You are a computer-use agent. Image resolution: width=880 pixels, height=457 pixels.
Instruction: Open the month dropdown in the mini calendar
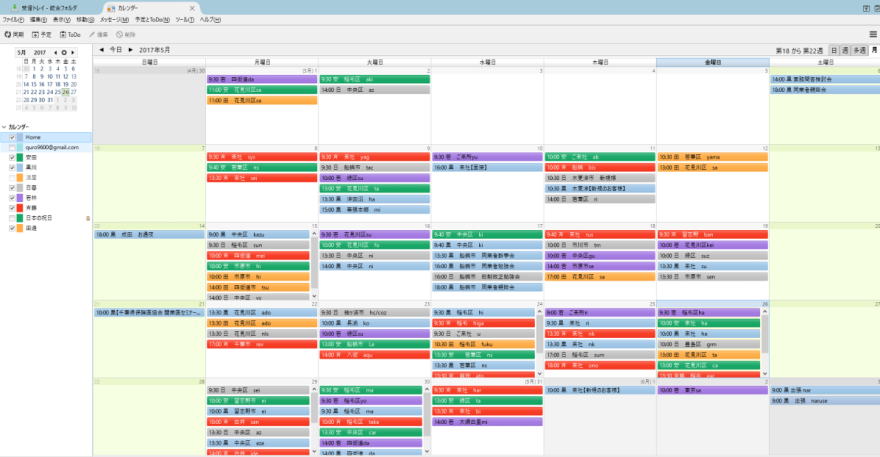pos(23,52)
